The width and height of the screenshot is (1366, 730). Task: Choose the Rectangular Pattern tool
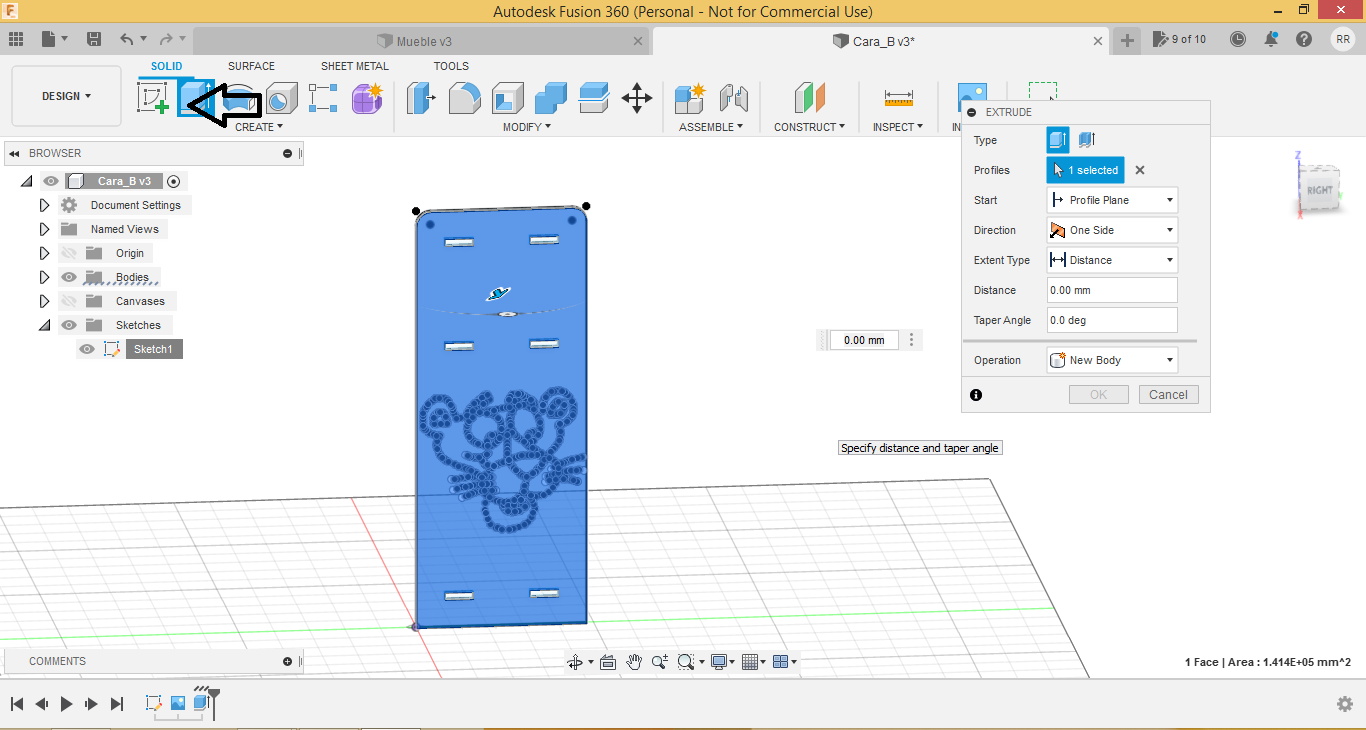323,98
